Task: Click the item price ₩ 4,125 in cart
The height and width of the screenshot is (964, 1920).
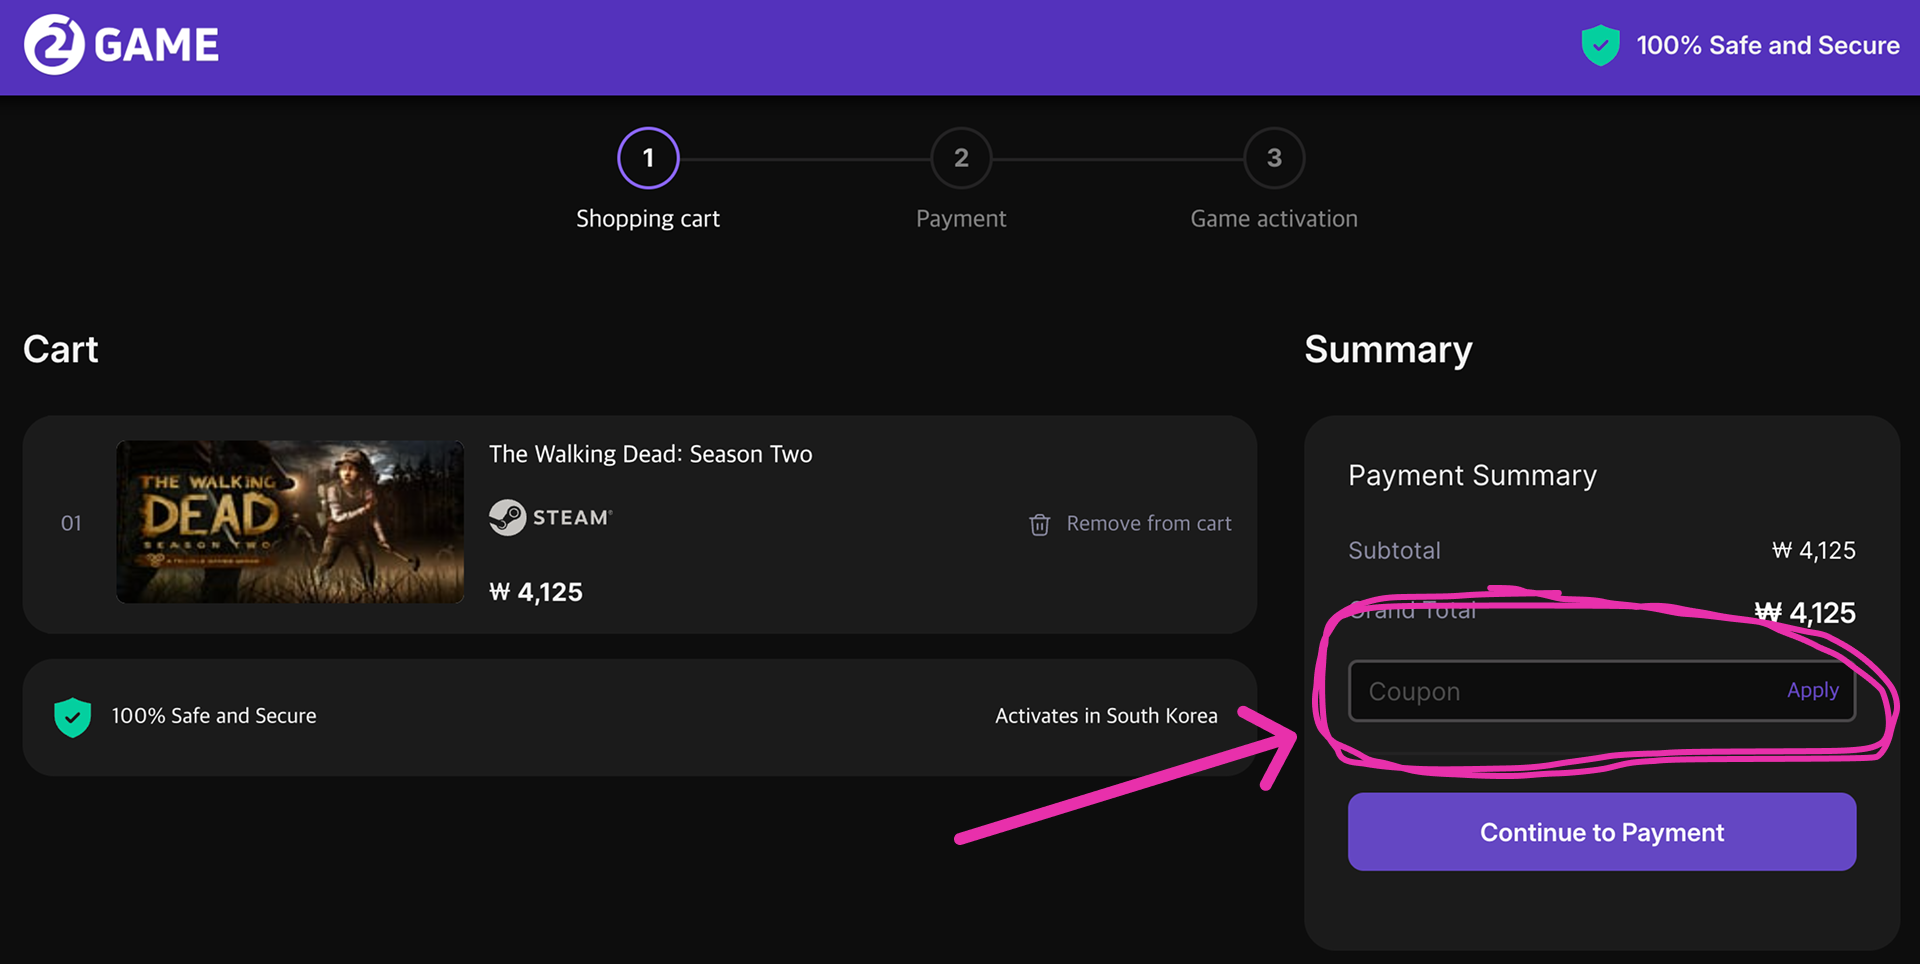Action: click(536, 592)
